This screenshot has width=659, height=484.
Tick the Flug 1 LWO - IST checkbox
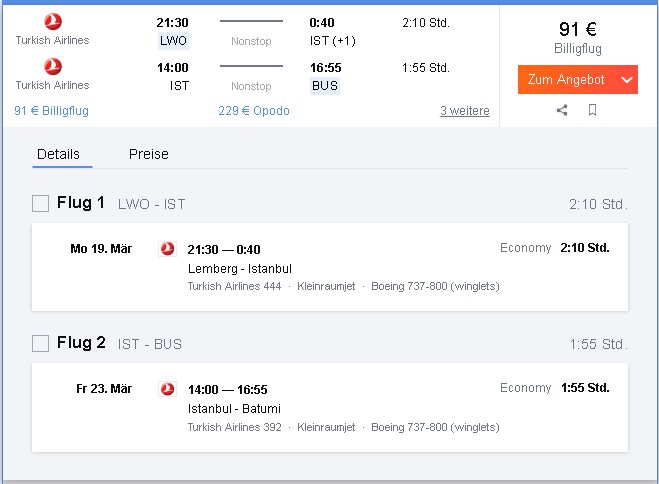40,203
